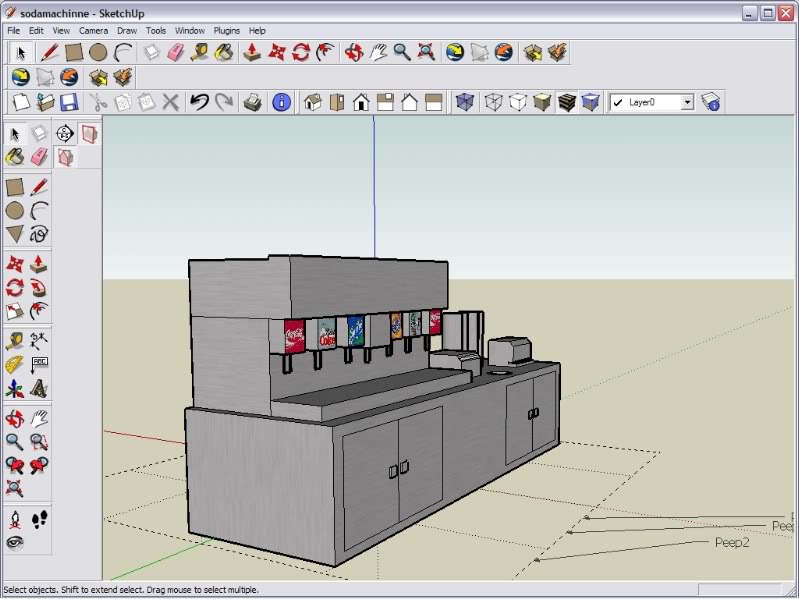Save the model with the floppy disk icon
Image resolution: width=799 pixels, height=599 pixels.
click(x=69, y=102)
